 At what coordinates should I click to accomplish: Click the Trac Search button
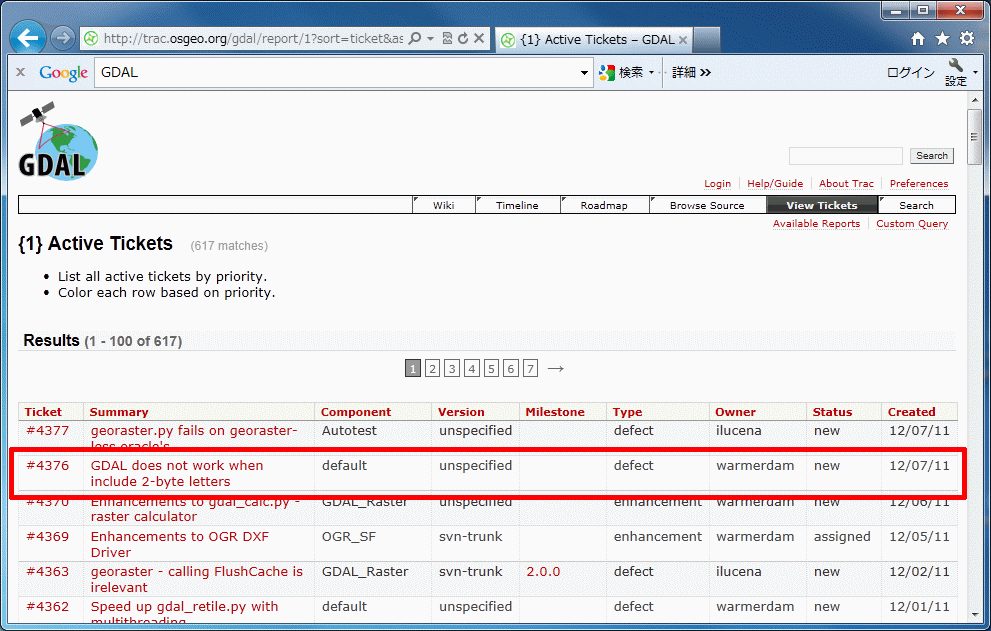tap(931, 156)
